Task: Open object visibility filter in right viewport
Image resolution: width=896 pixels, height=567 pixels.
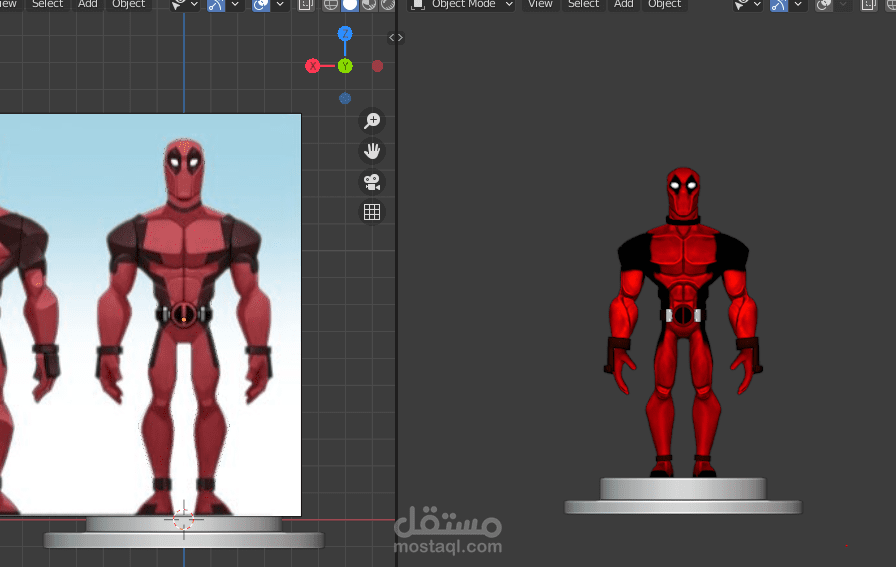Action: pyautogui.click(x=747, y=5)
